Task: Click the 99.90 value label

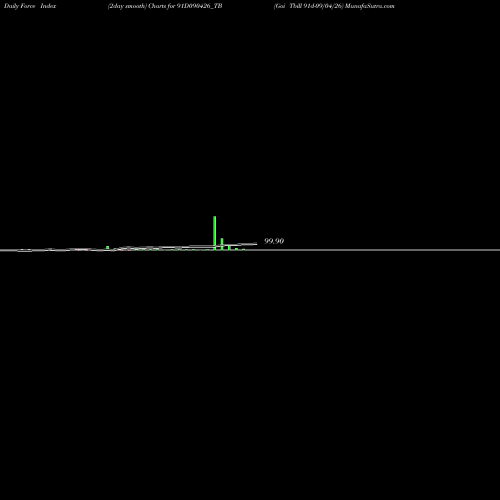Action: (274, 241)
